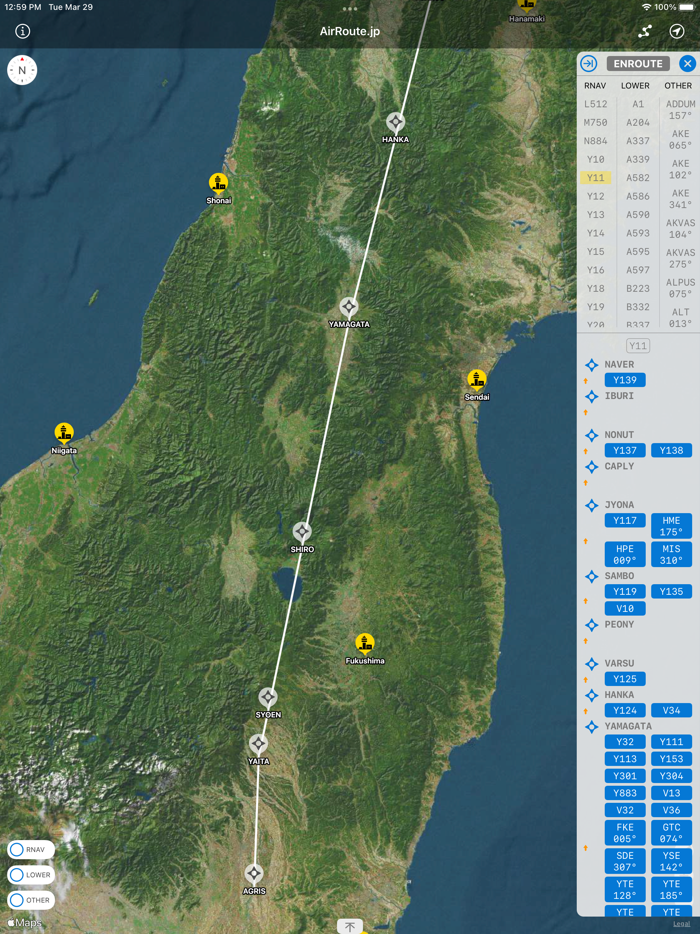The width and height of the screenshot is (700, 934).
Task: Toggle the OTHER layer switch
Action: (x=31, y=900)
